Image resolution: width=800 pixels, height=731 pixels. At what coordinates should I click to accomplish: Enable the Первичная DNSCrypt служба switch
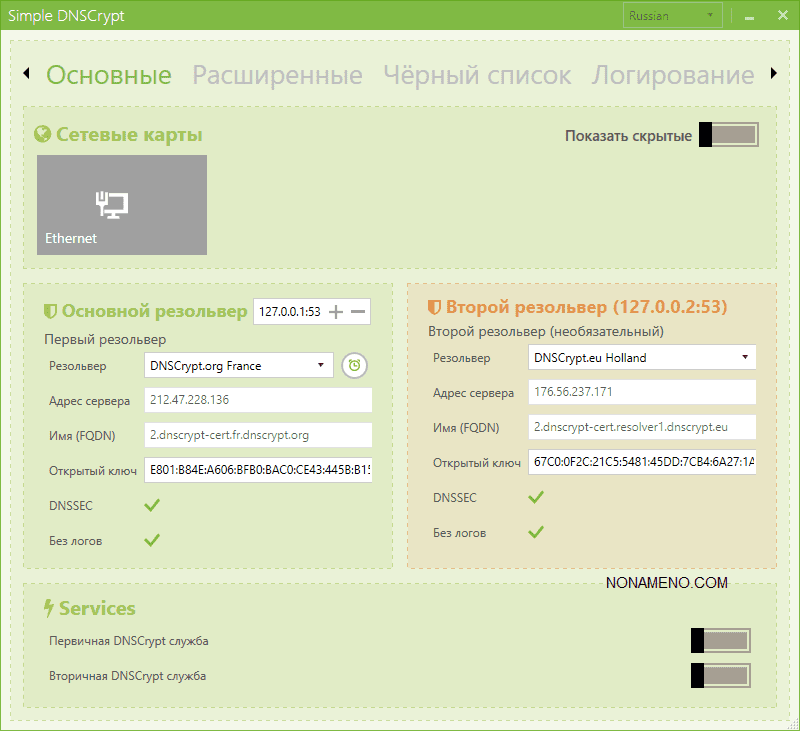click(720, 641)
